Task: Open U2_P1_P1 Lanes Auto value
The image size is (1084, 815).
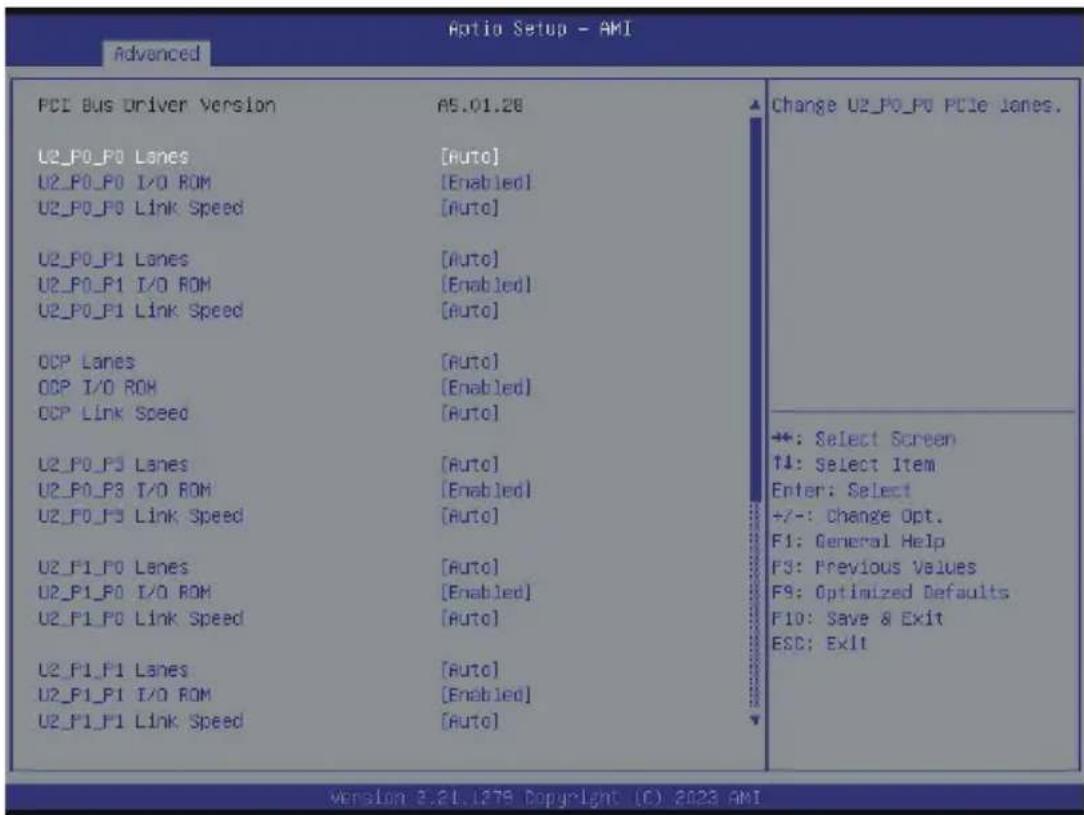Action: coord(469,669)
